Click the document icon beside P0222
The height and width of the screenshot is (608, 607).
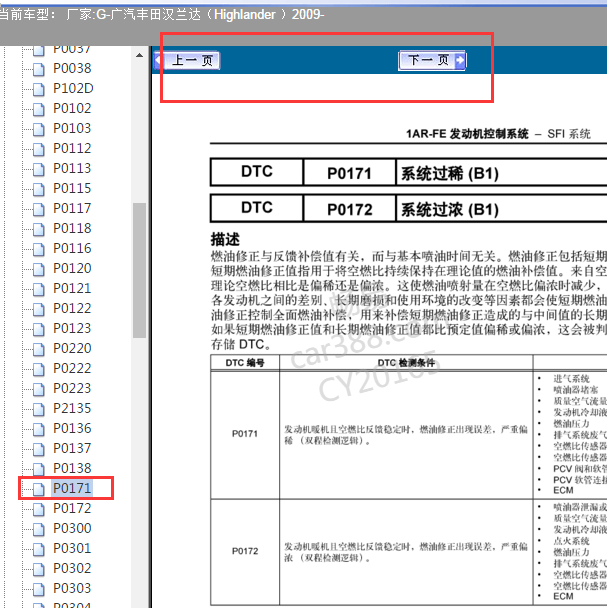coord(39,370)
